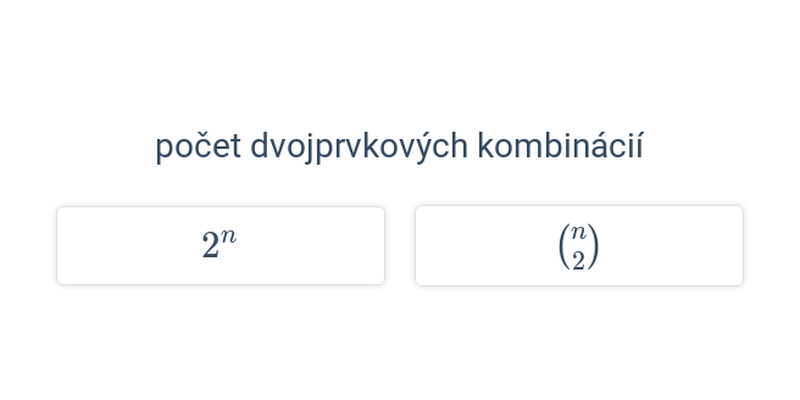Select the 2^n answer card
Viewport: 800px width, 400px height.
[220, 245]
